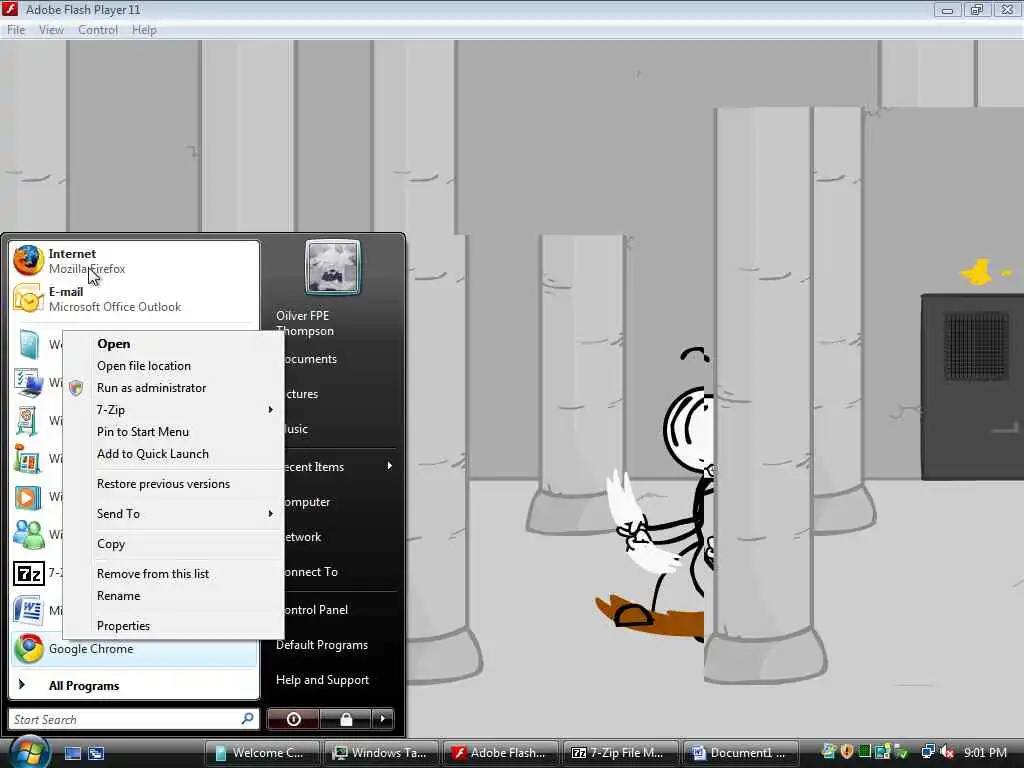
Task: Open Mozilla Firefox Internet shortcut
Action: pos(135,261)
